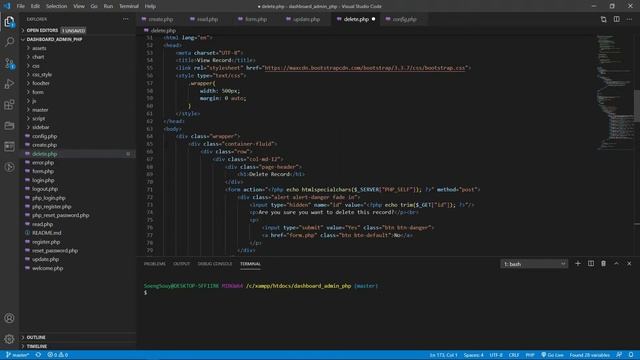Maximize the terminal panel with the chevron up icon
This screenshot has width=640, height=360.
coord(616,264)
